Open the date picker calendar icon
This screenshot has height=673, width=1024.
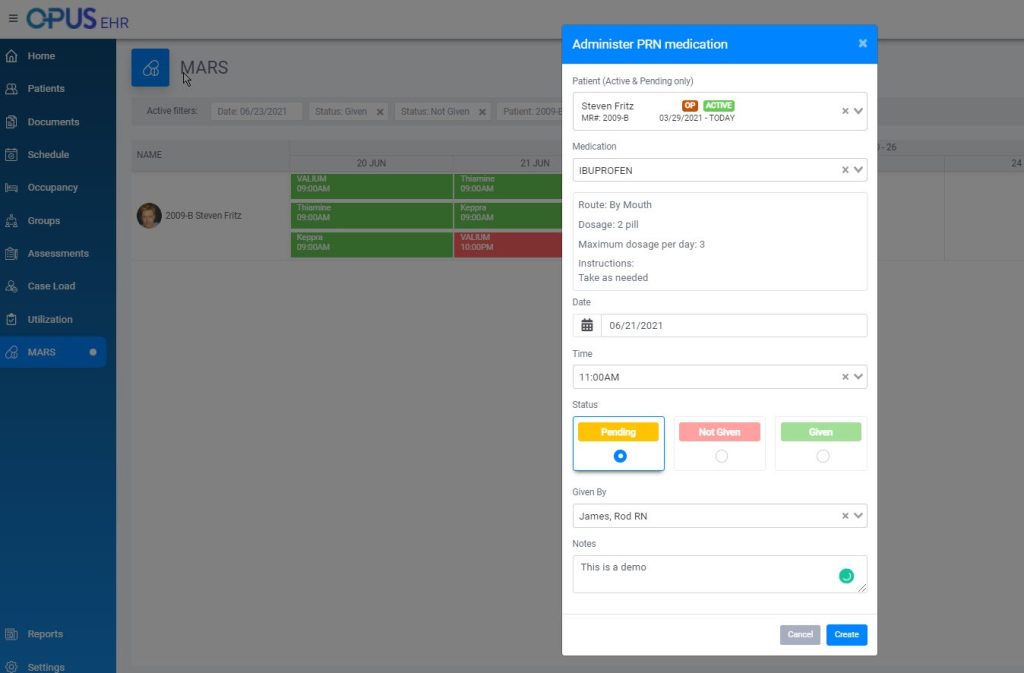click(x=587, y=325)
